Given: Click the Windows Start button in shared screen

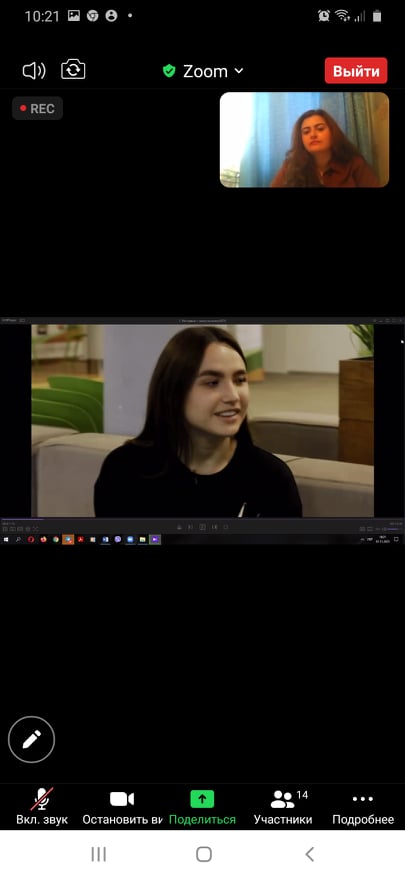Looking at the screenshot, I should coord(6,539).
